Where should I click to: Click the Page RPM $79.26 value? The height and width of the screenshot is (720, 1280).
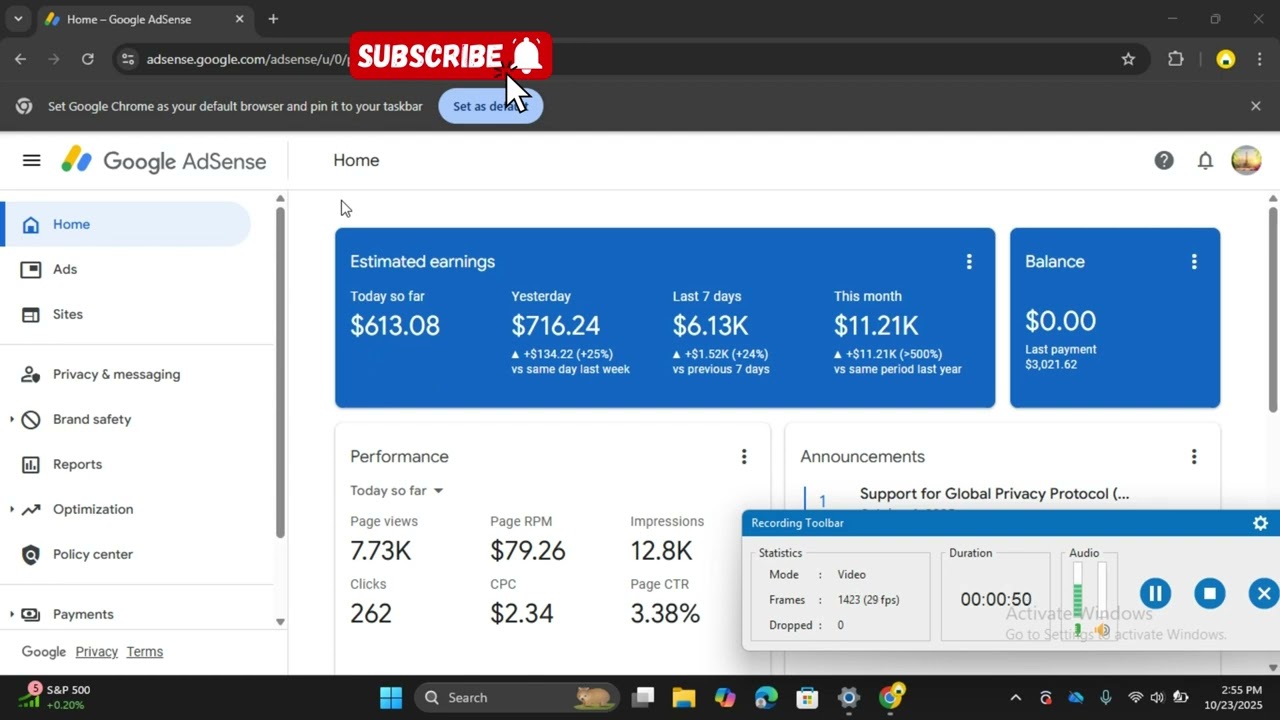528,550
